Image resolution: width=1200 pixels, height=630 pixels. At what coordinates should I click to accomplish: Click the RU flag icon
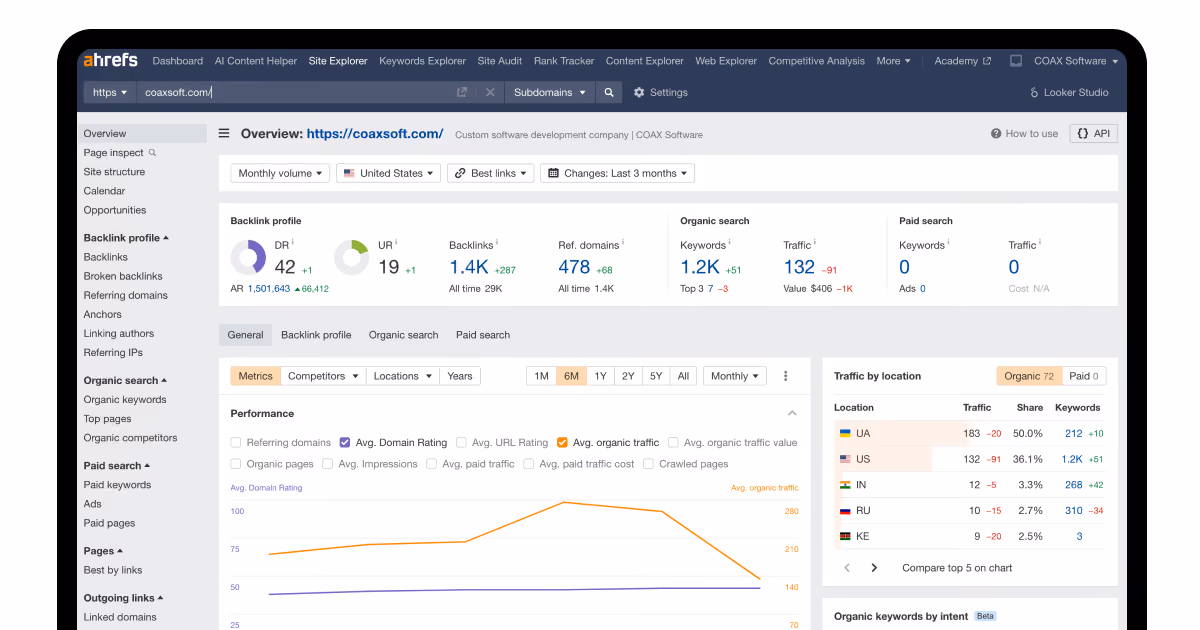click(845, 511)
